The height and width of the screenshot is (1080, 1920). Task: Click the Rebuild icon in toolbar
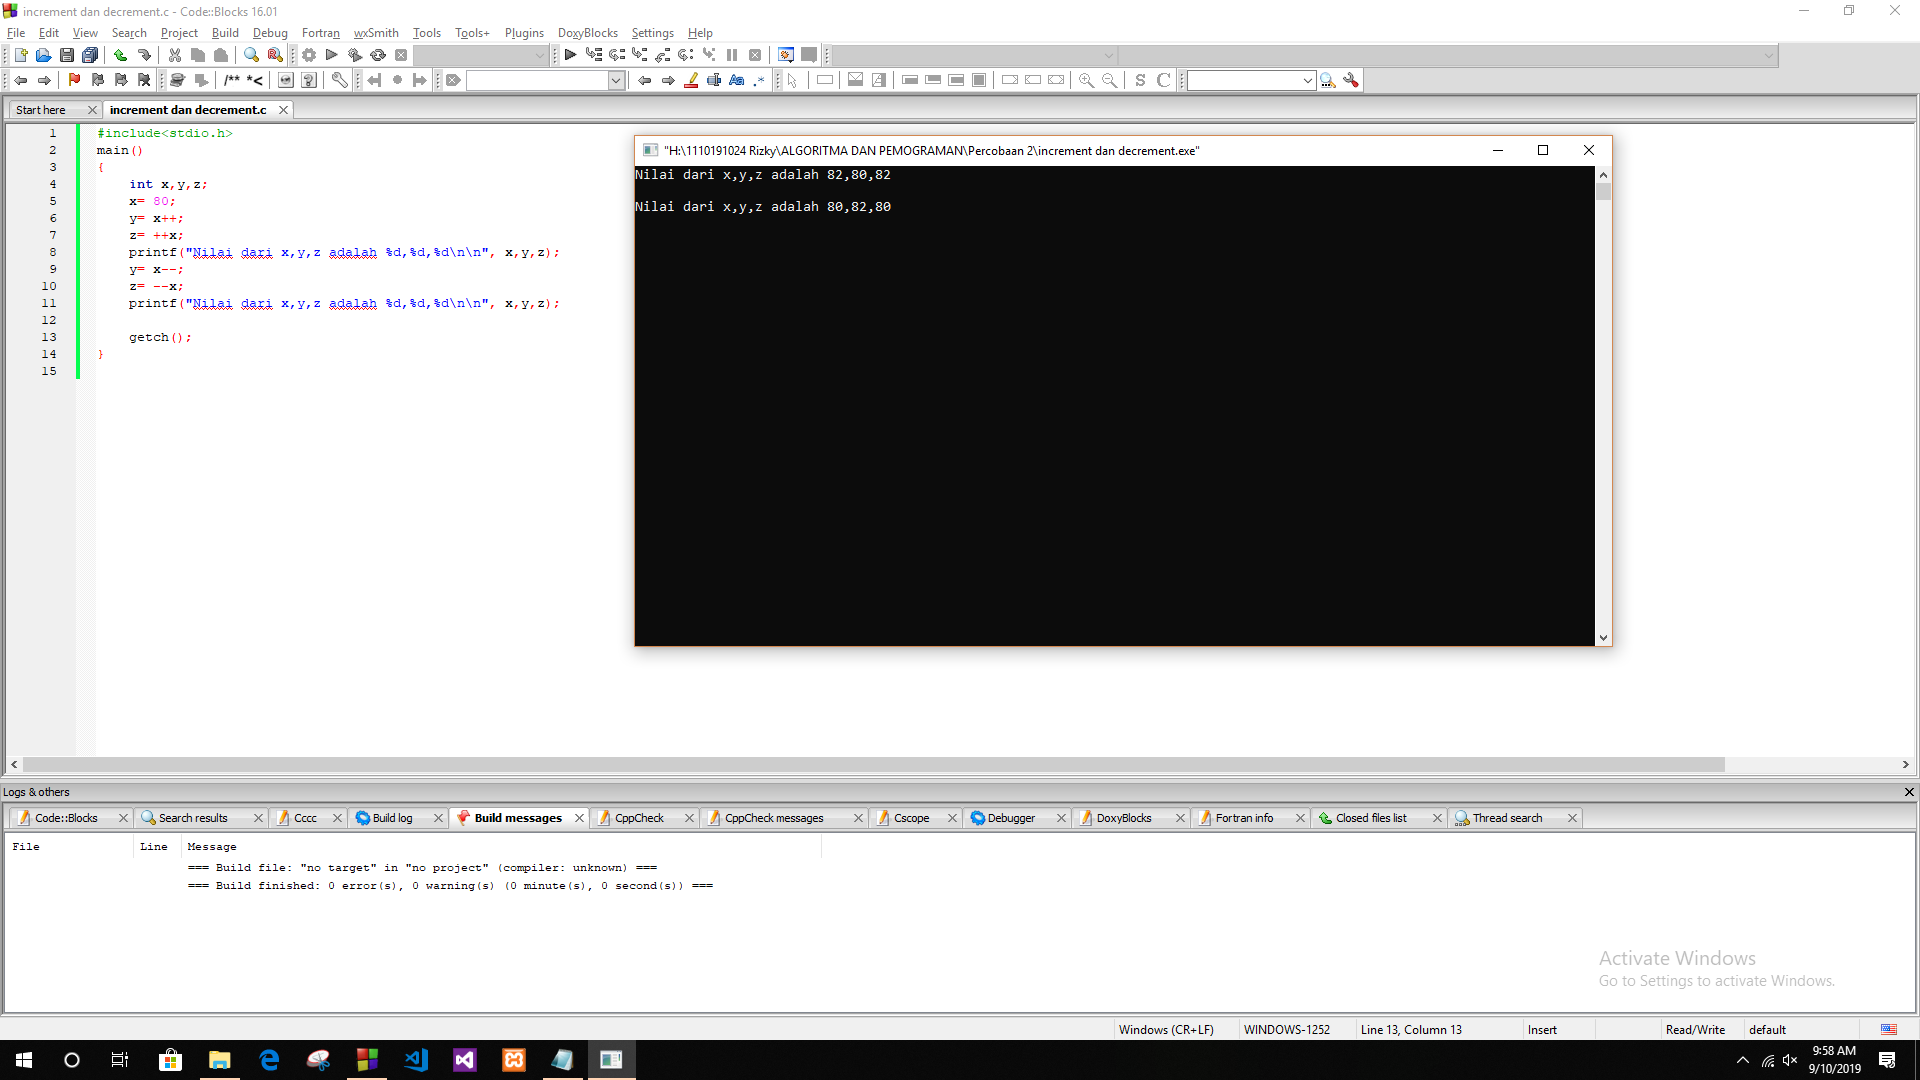pyautogui.click(x=378, y=55)
